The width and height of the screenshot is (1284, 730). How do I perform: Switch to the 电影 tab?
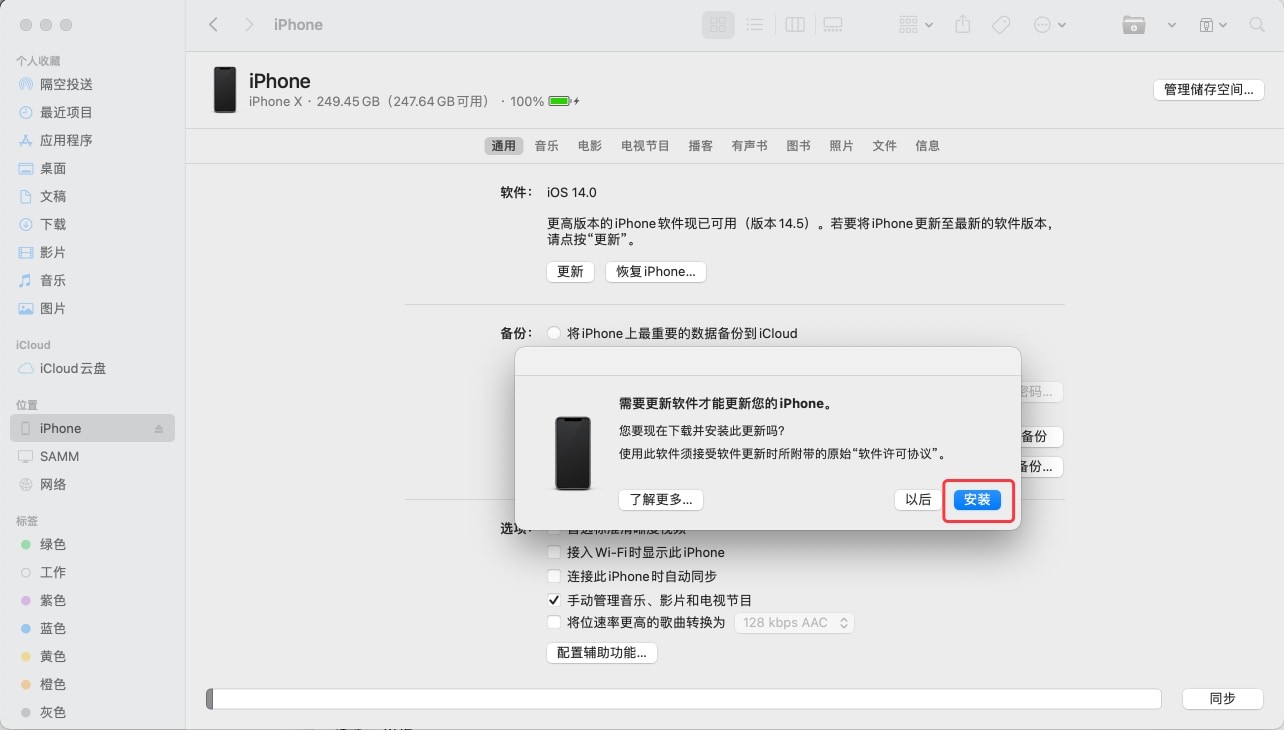point(590,146)
